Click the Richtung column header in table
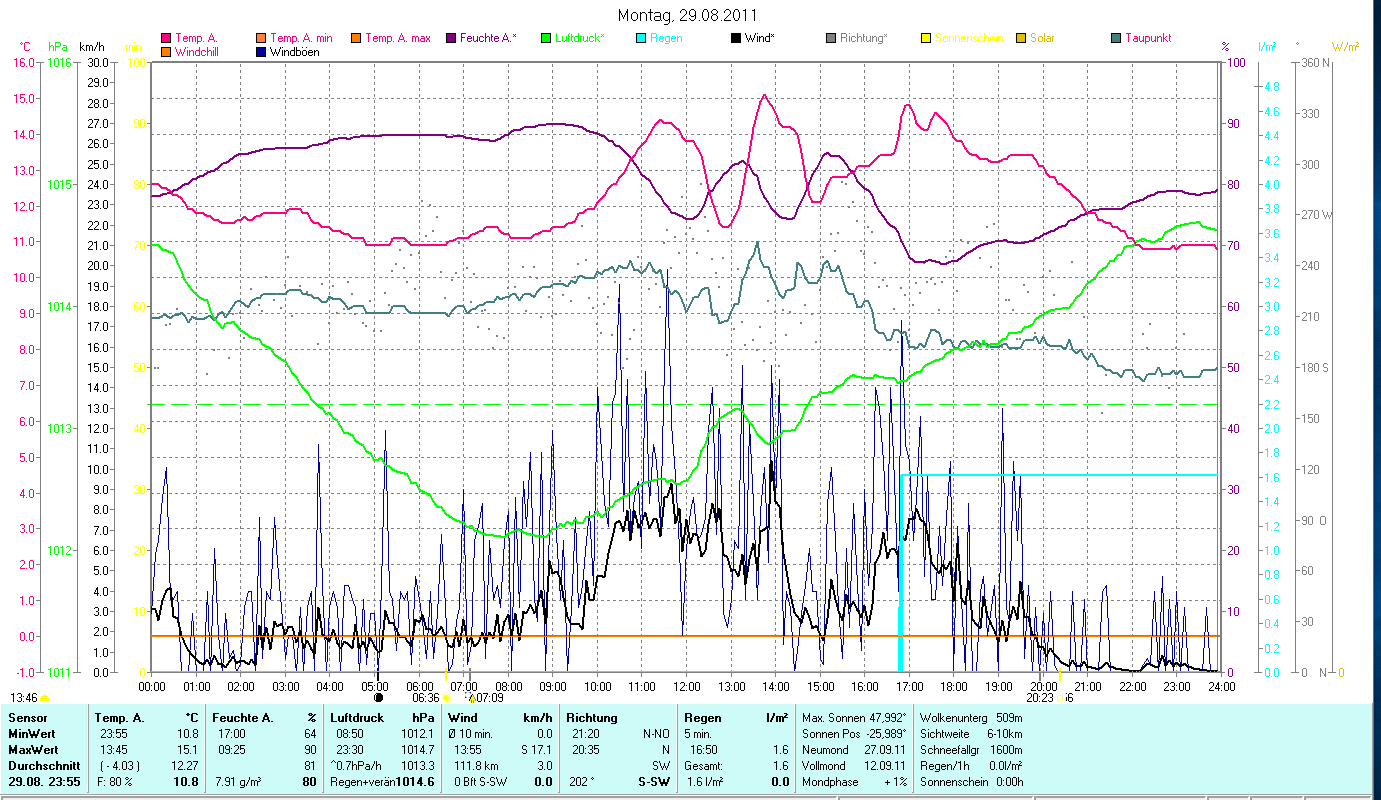 point(592,718)
